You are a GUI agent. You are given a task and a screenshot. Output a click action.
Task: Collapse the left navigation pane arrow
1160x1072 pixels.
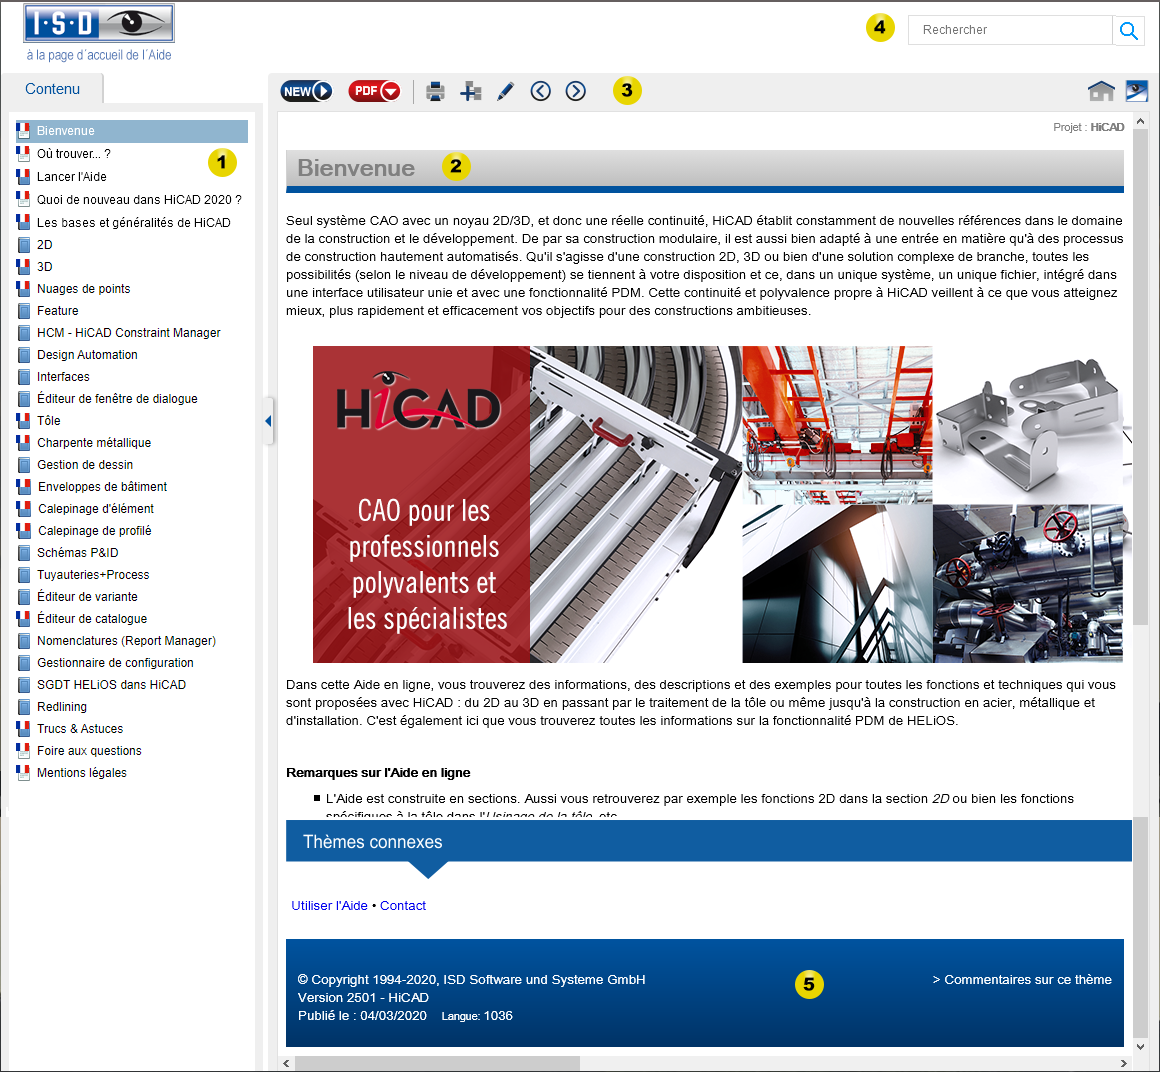[269, 421]
